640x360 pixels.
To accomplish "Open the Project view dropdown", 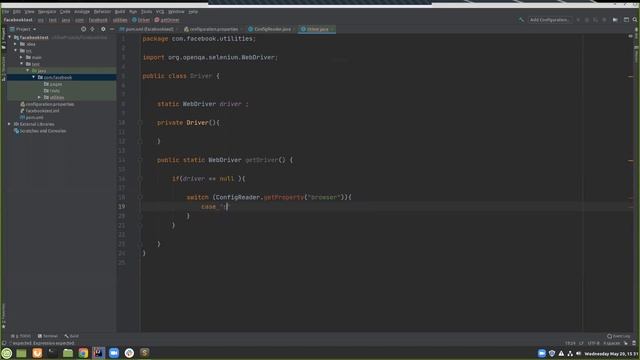I will pos(23,29).
